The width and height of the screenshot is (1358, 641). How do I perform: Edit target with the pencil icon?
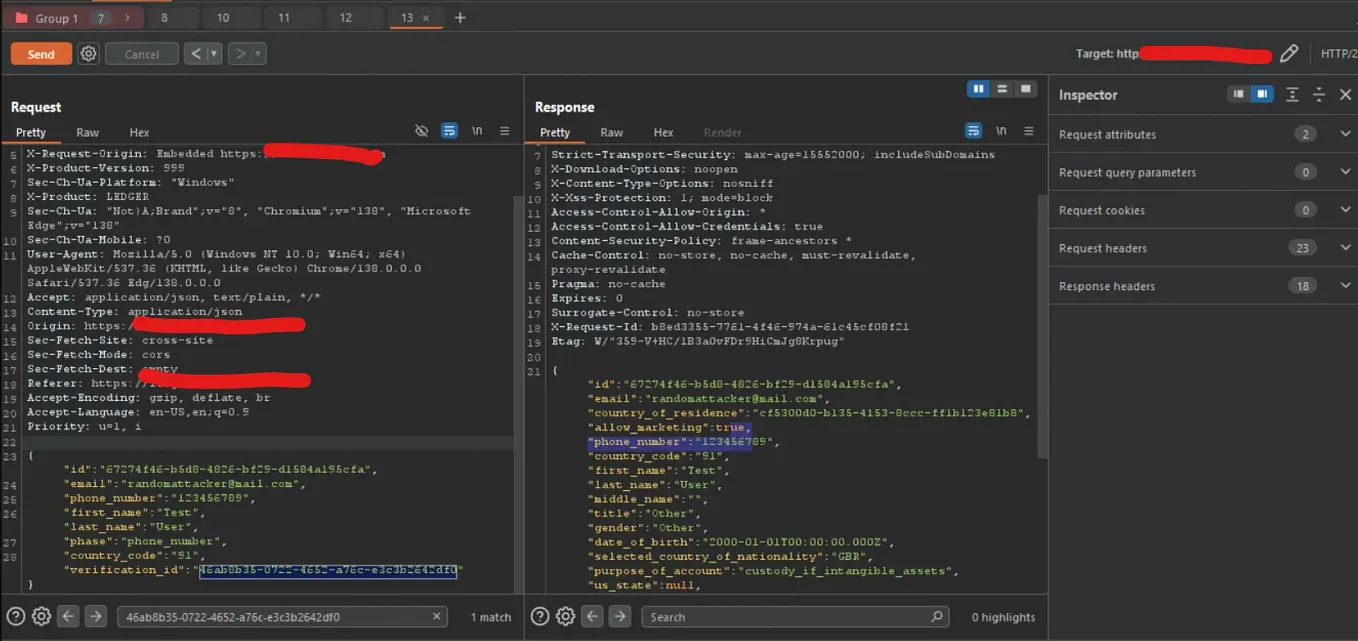1289,54
